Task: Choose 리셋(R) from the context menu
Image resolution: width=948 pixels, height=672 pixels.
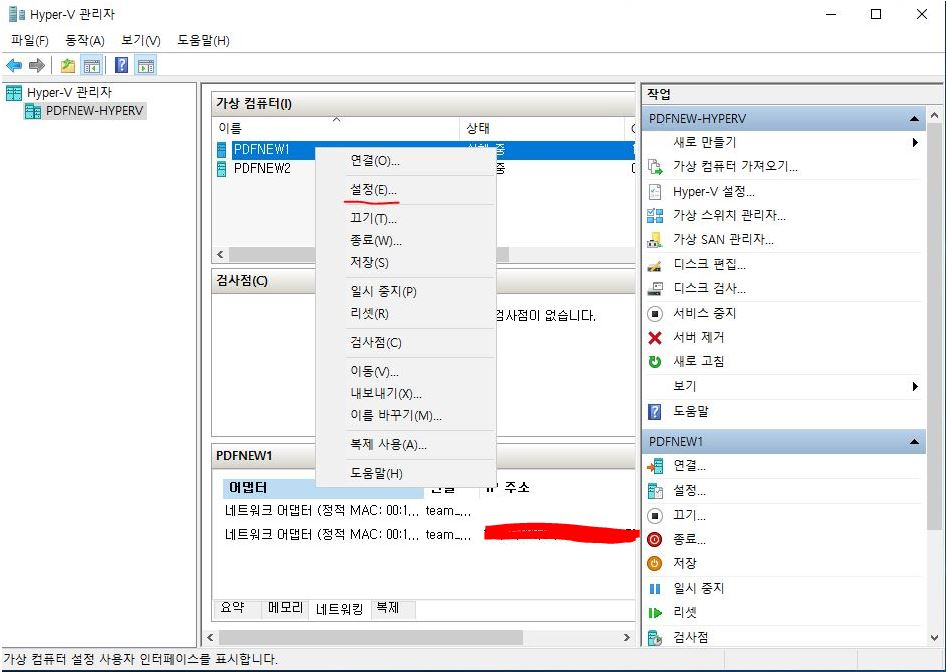Action: (x=406, y=314)
